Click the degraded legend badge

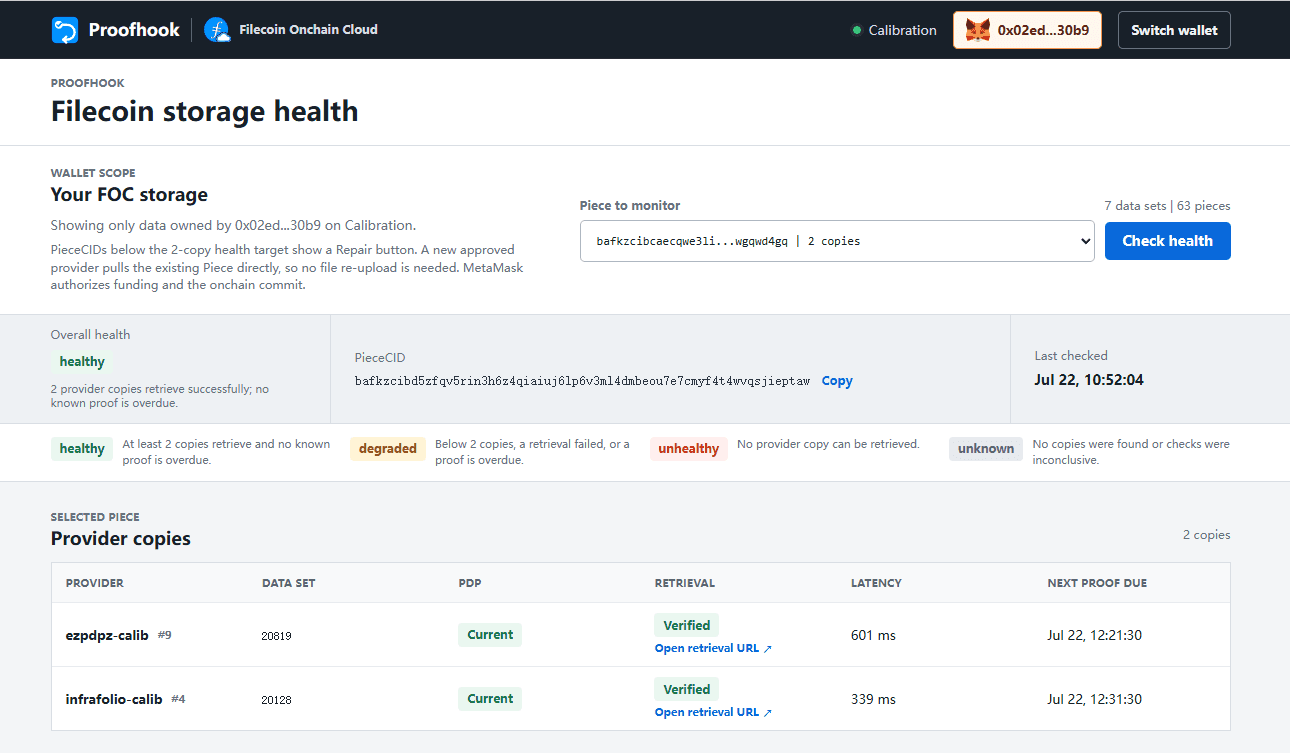[388, 449]
